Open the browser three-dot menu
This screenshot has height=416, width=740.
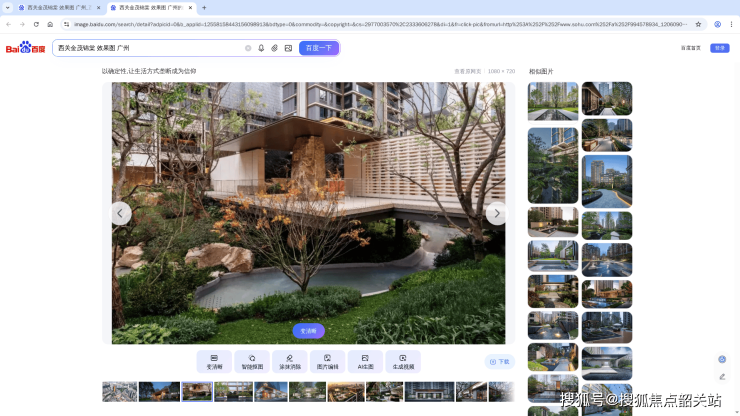(x=732, y=24)
